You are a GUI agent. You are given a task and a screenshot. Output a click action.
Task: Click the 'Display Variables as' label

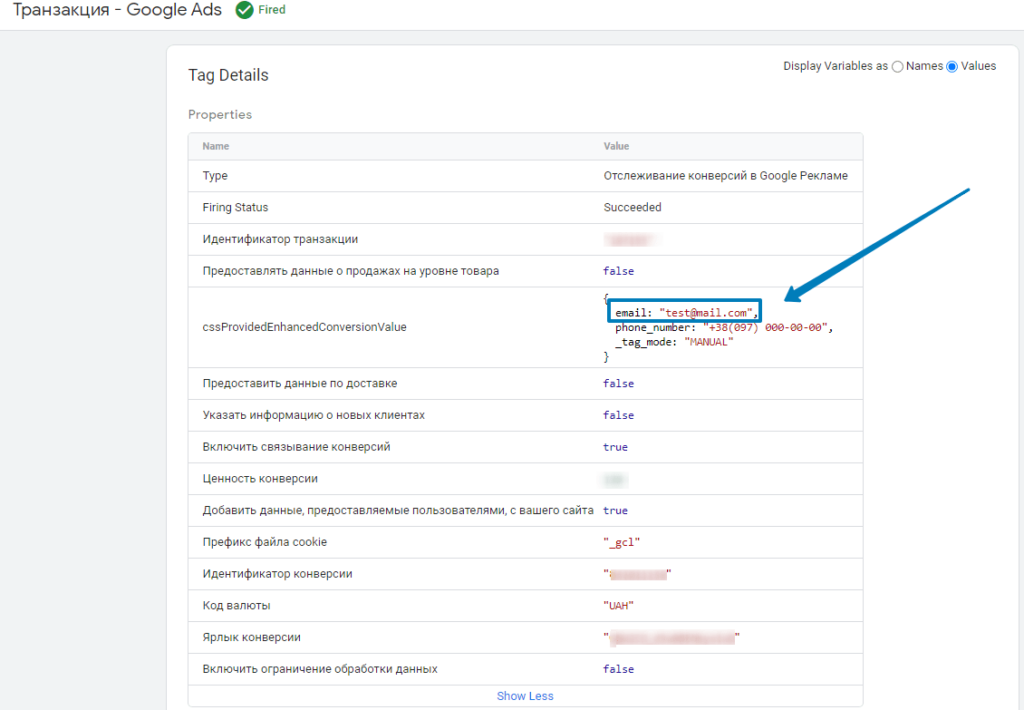[x=835, y=66]
